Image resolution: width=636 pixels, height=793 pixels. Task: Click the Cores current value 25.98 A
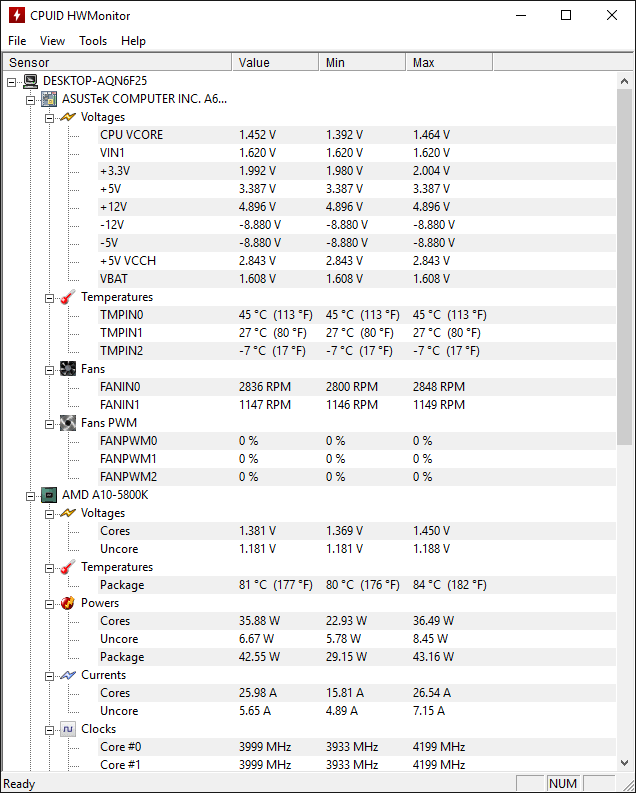pos(258,693)
